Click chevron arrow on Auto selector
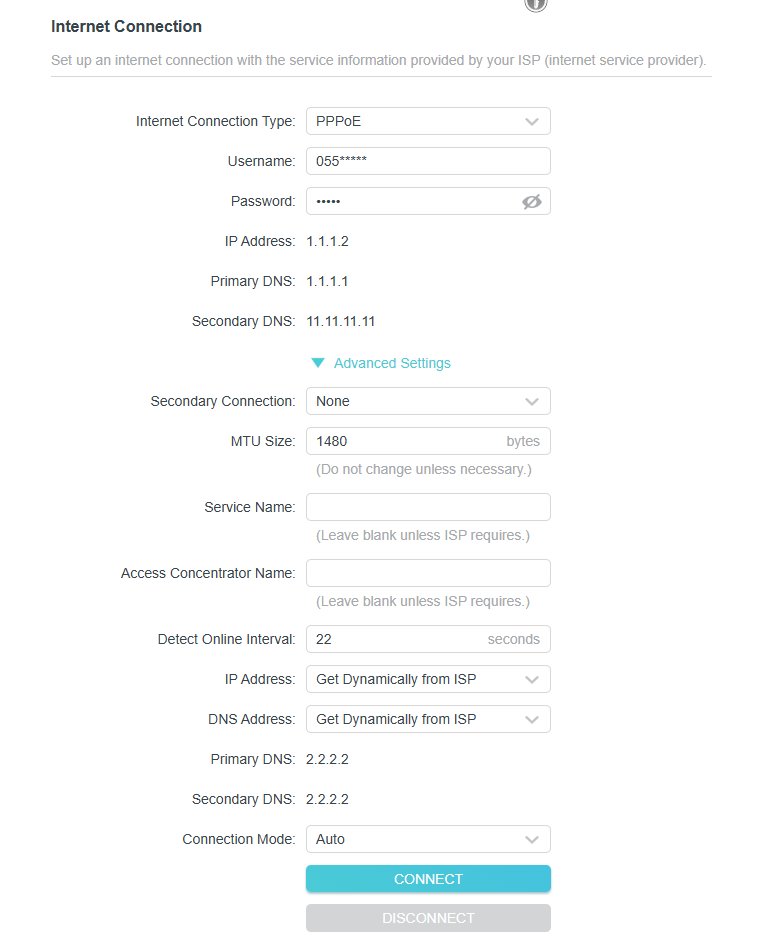 pyautogui.click(x=531, y=840)
